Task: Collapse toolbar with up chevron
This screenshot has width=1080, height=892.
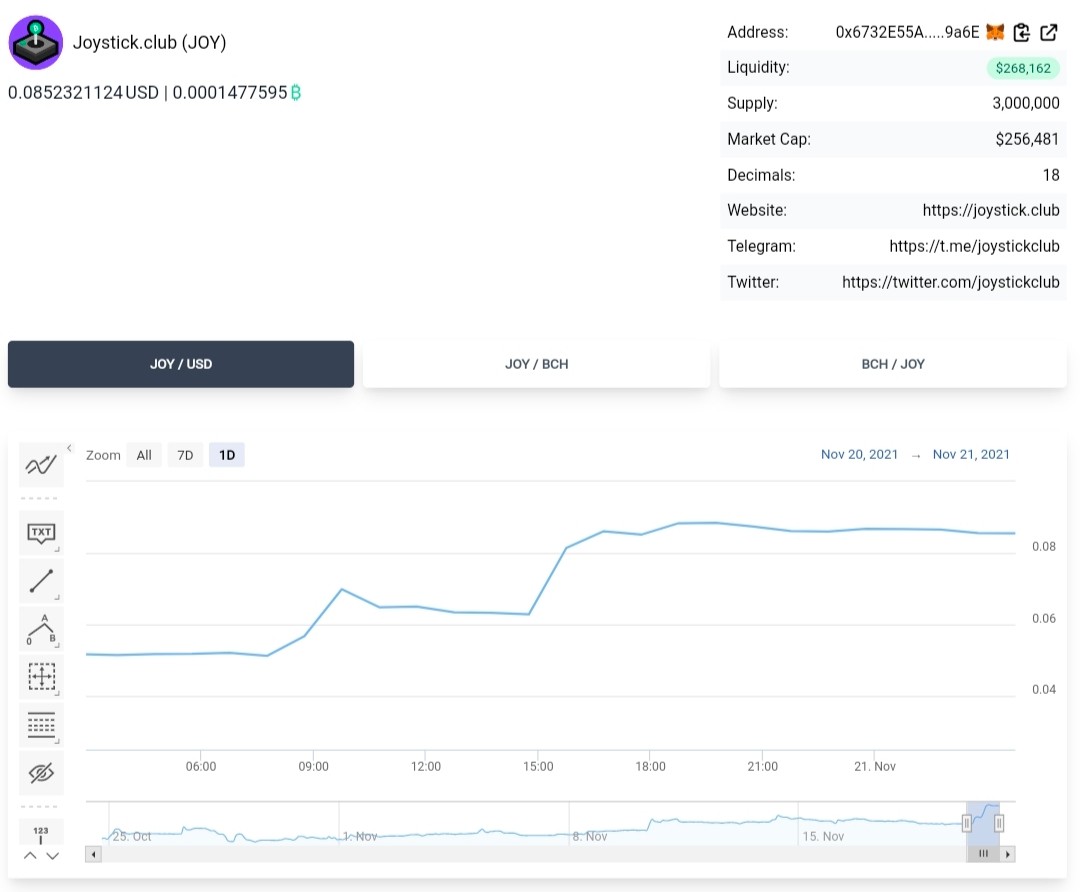Action: coord(30,855)
